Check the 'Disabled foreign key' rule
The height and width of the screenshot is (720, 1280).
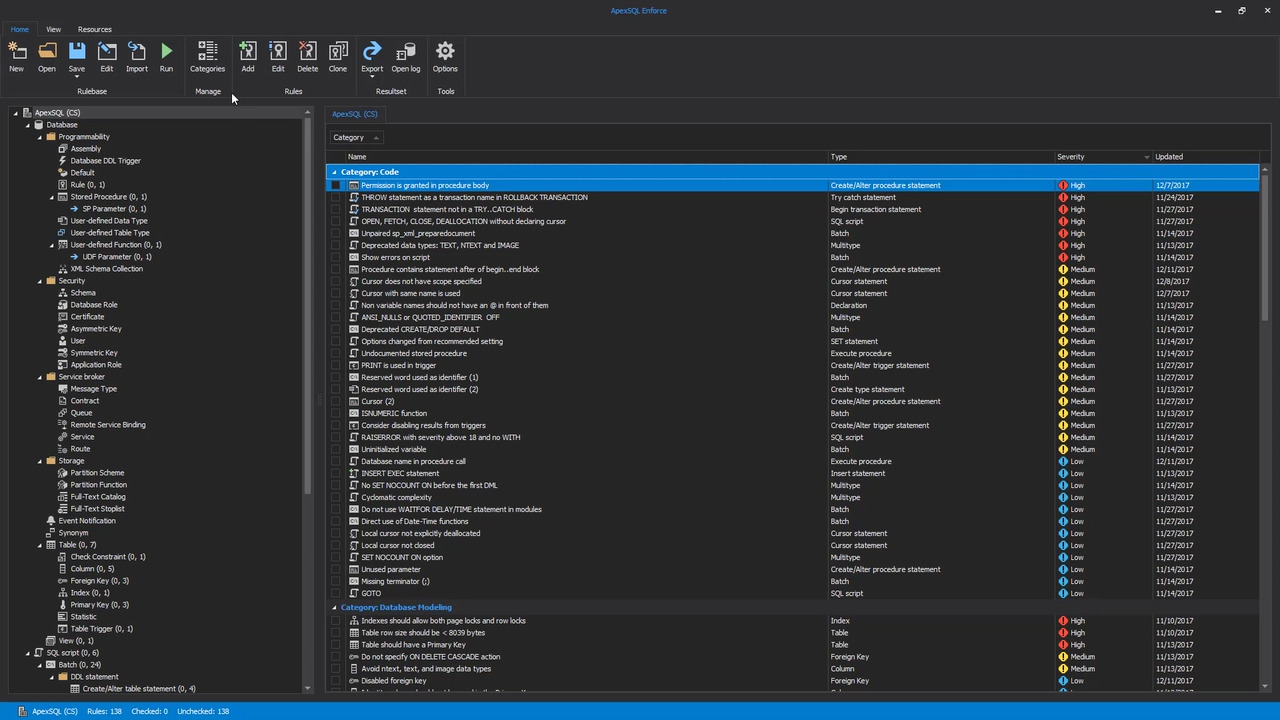(337, 680)
